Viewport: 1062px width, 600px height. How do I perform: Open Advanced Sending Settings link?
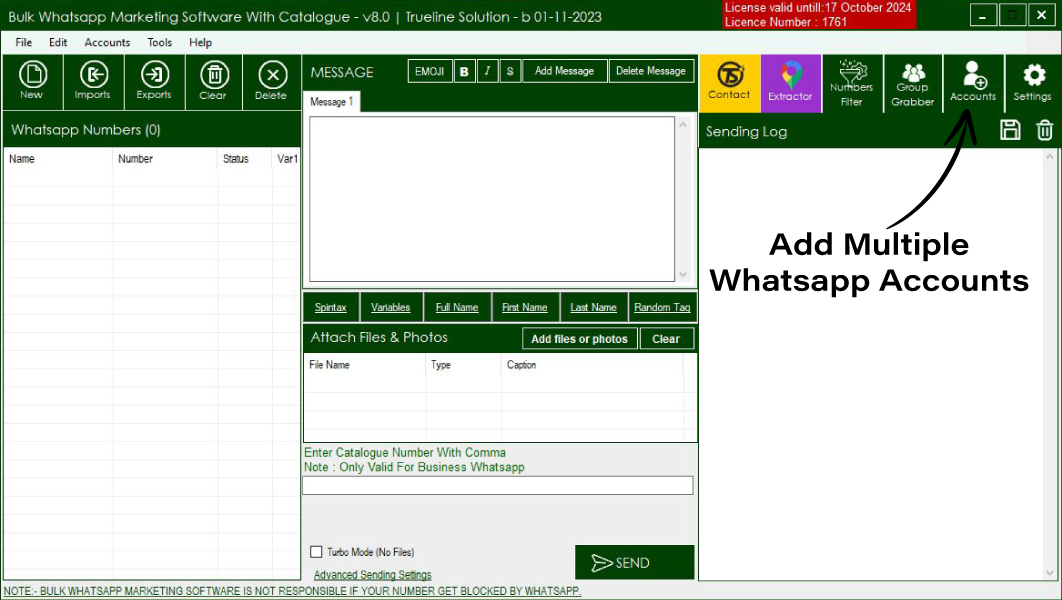click(x=373, y=575)
